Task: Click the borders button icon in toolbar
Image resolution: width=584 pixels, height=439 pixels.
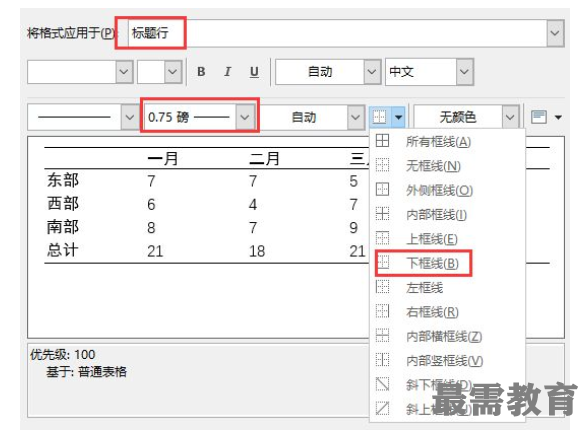Action: (x=380, y=117)
